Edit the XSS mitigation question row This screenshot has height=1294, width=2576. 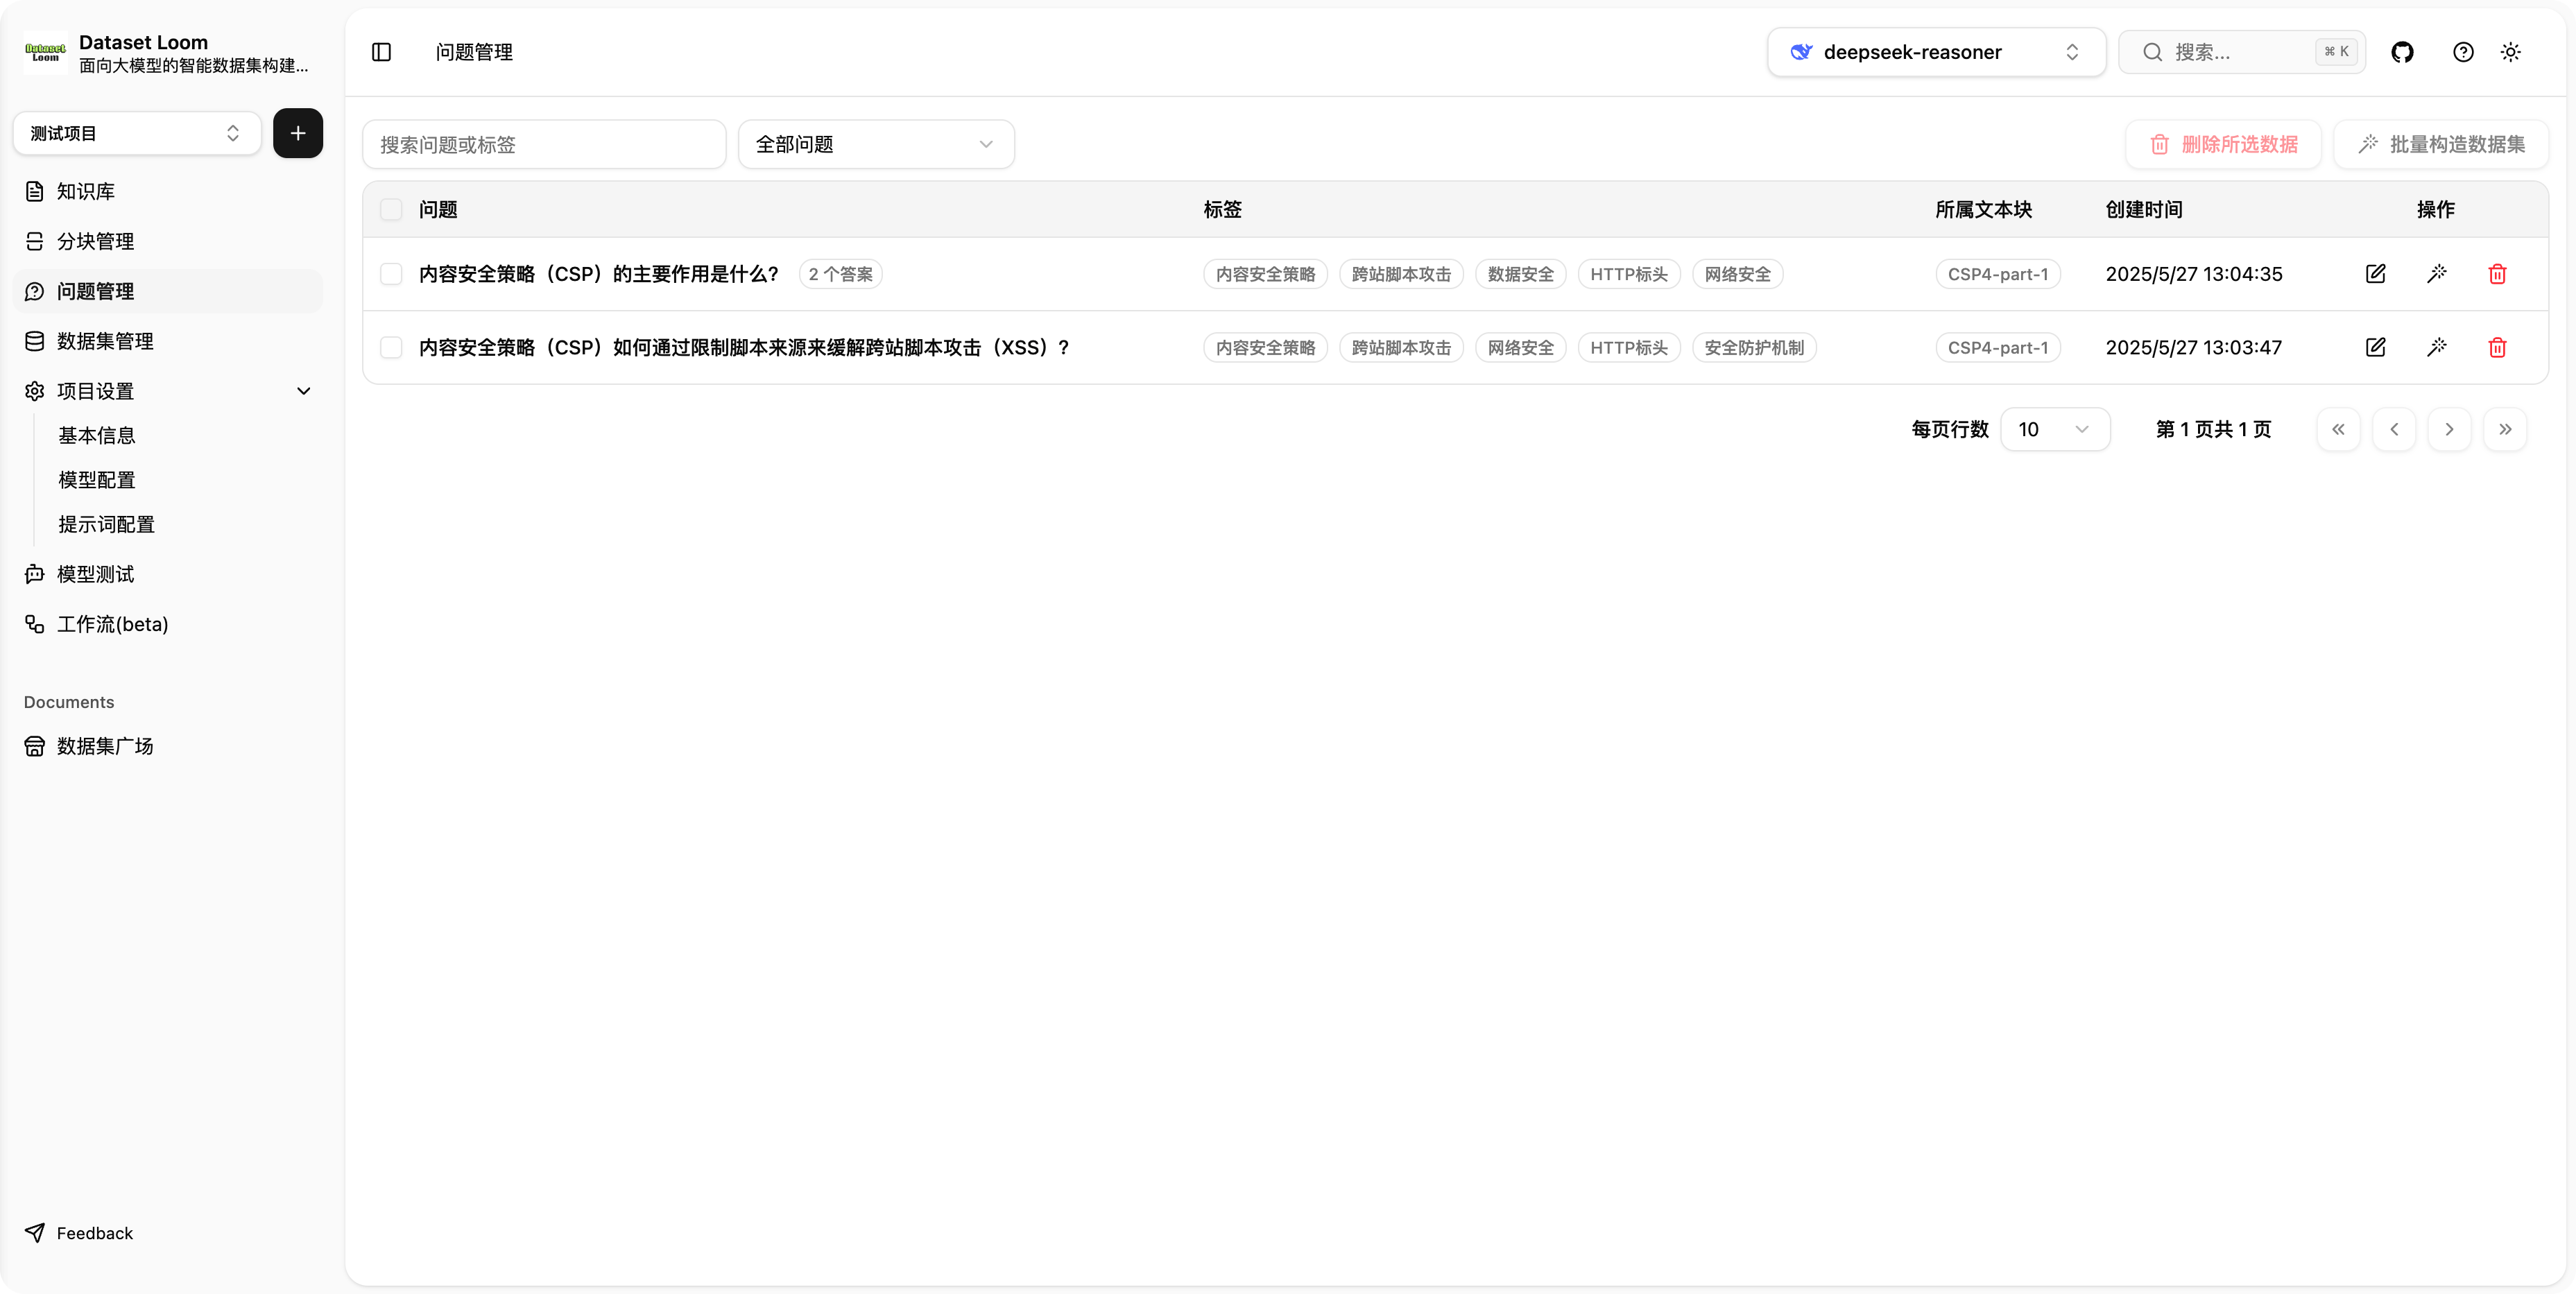pyautogui.click(x=2376, y=347)
